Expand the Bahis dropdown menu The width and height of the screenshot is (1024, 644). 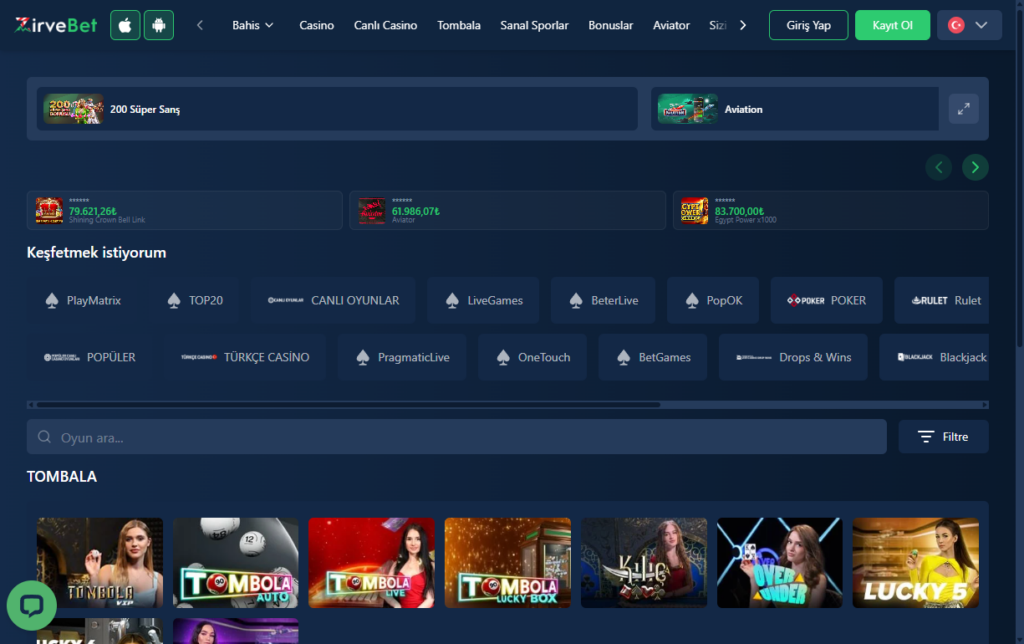pos(253,25)
